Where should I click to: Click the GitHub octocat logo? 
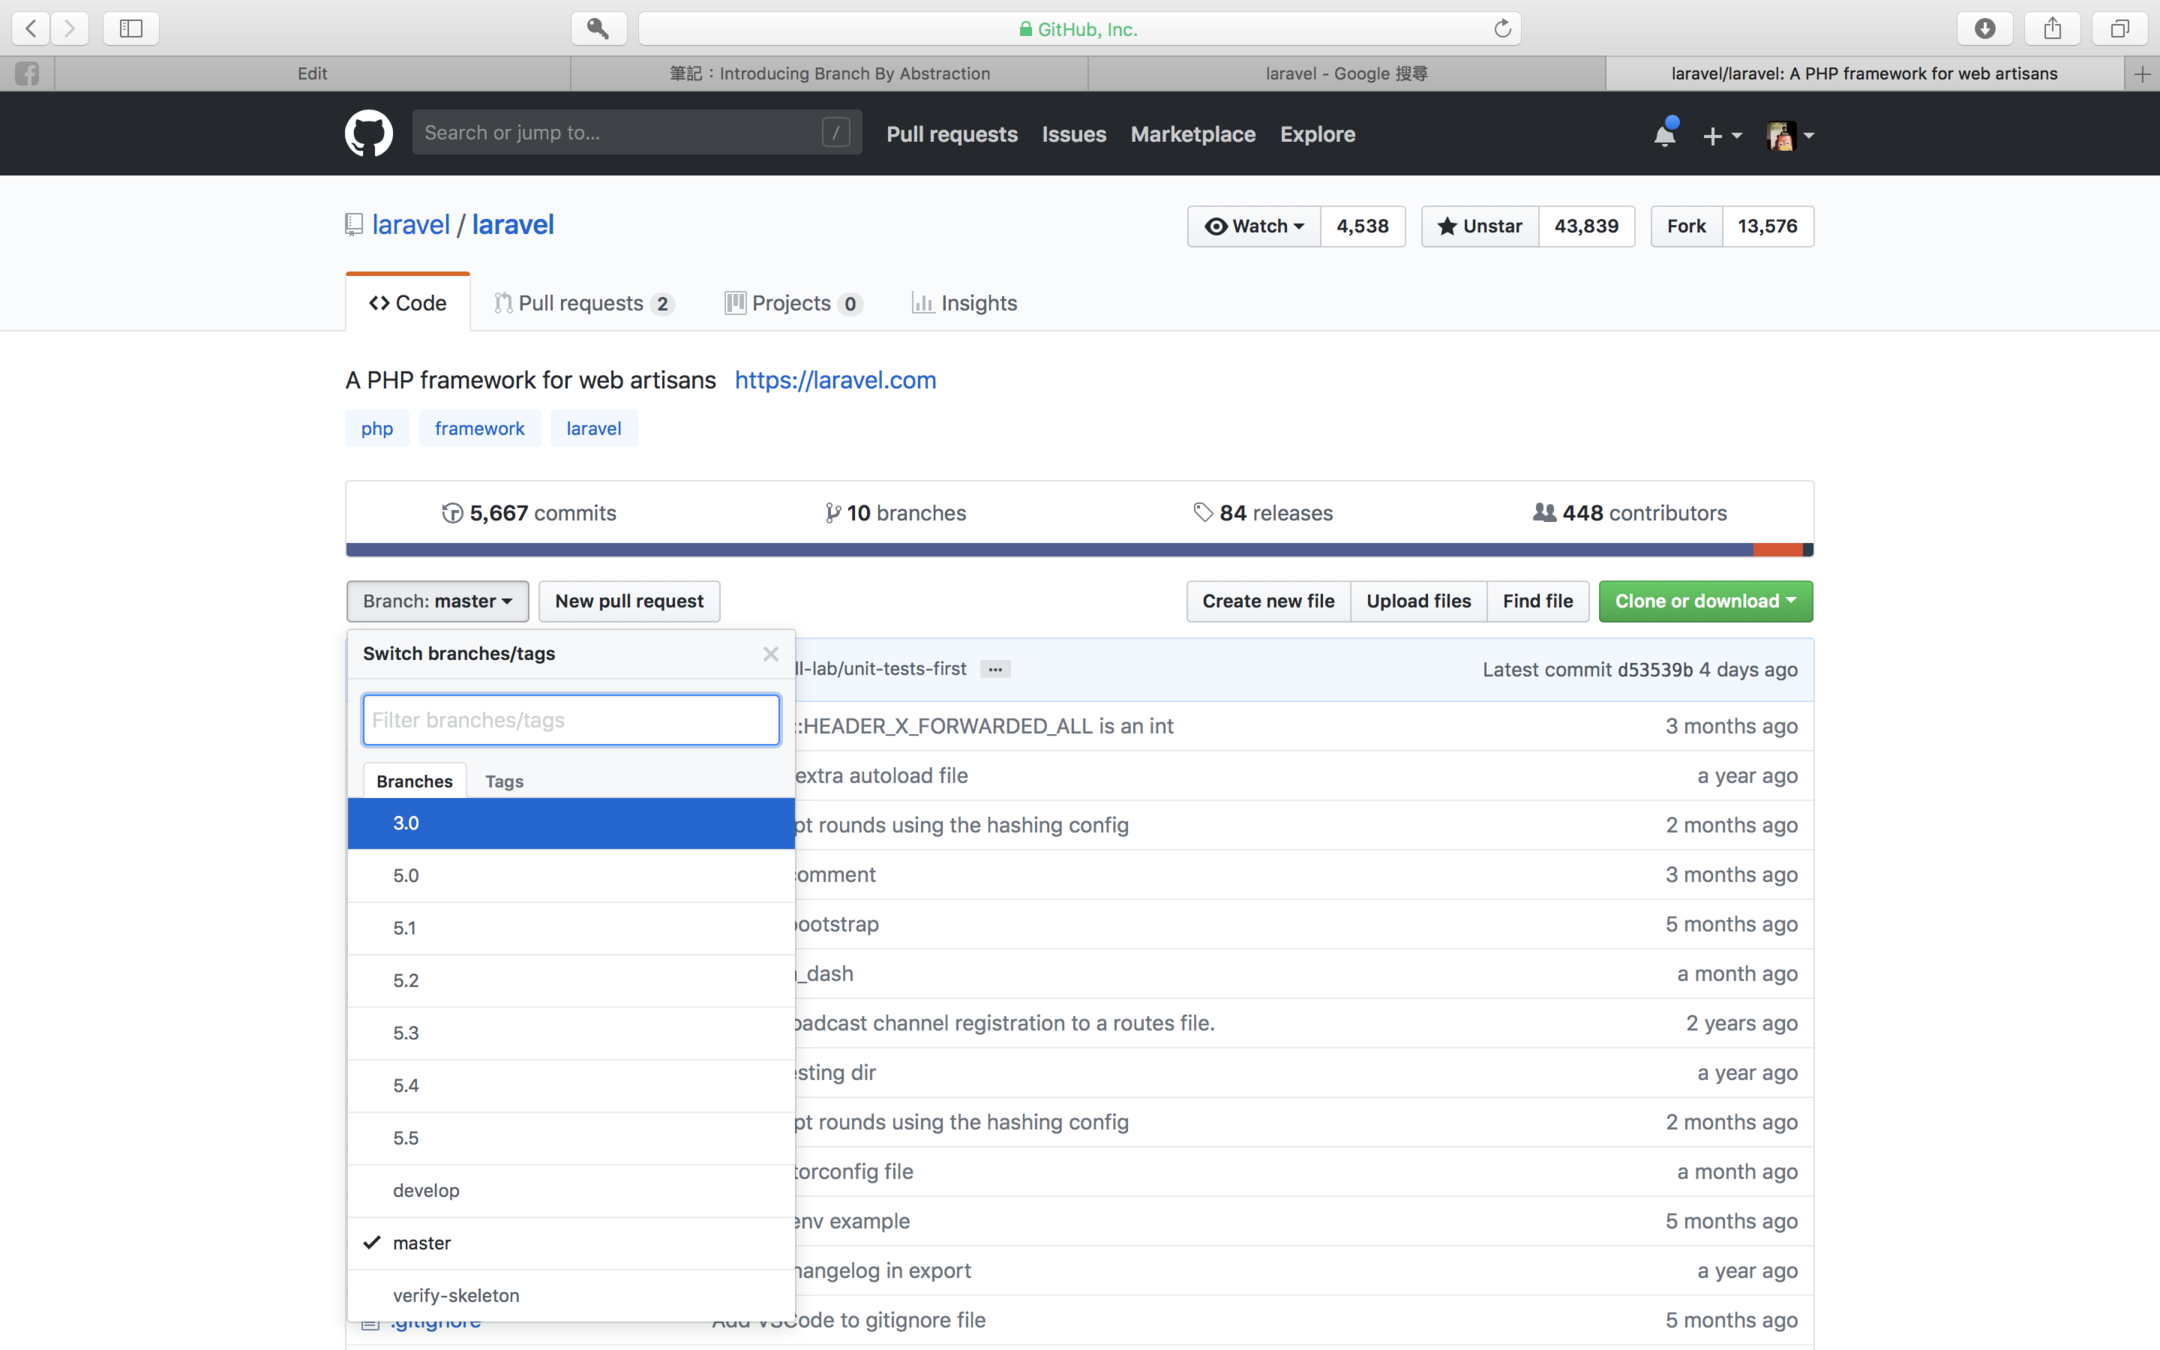point(368,133)
